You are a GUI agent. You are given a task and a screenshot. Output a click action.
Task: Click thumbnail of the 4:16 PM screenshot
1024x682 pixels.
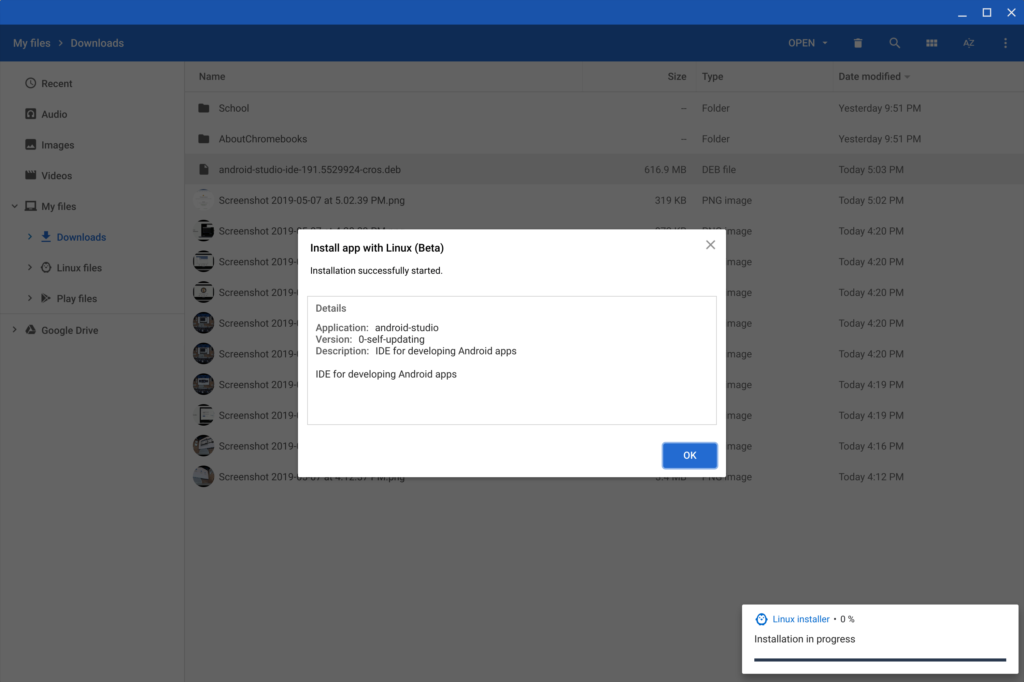pos(204,446)
